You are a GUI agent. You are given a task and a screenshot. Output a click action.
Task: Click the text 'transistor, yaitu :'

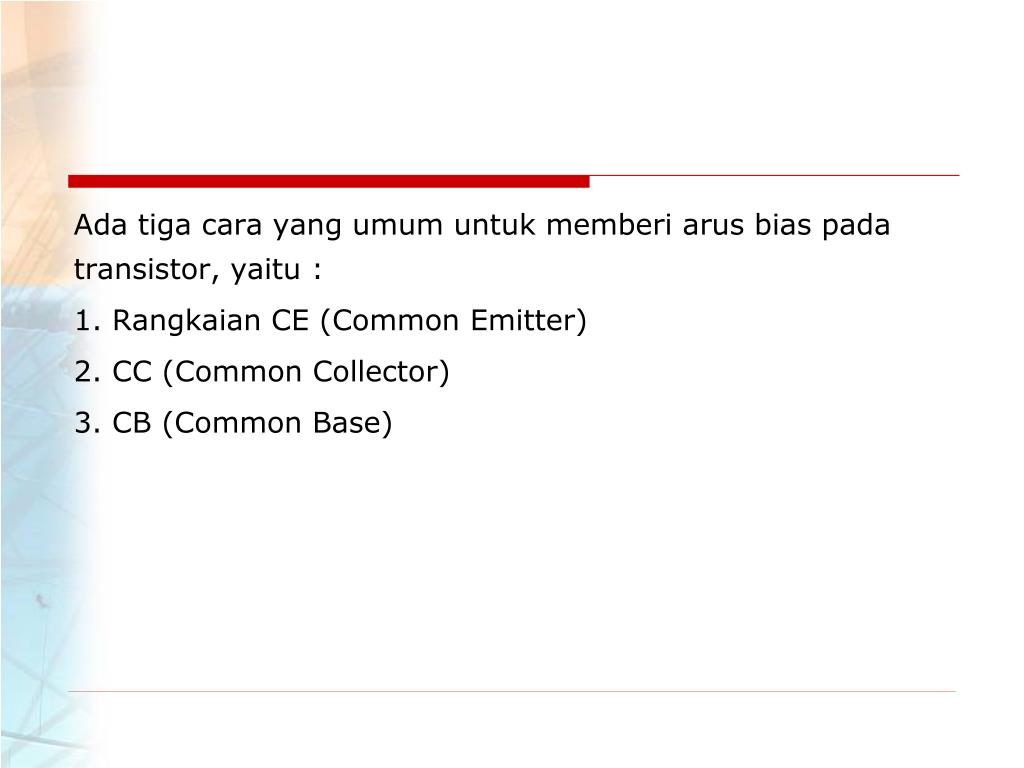198,269
